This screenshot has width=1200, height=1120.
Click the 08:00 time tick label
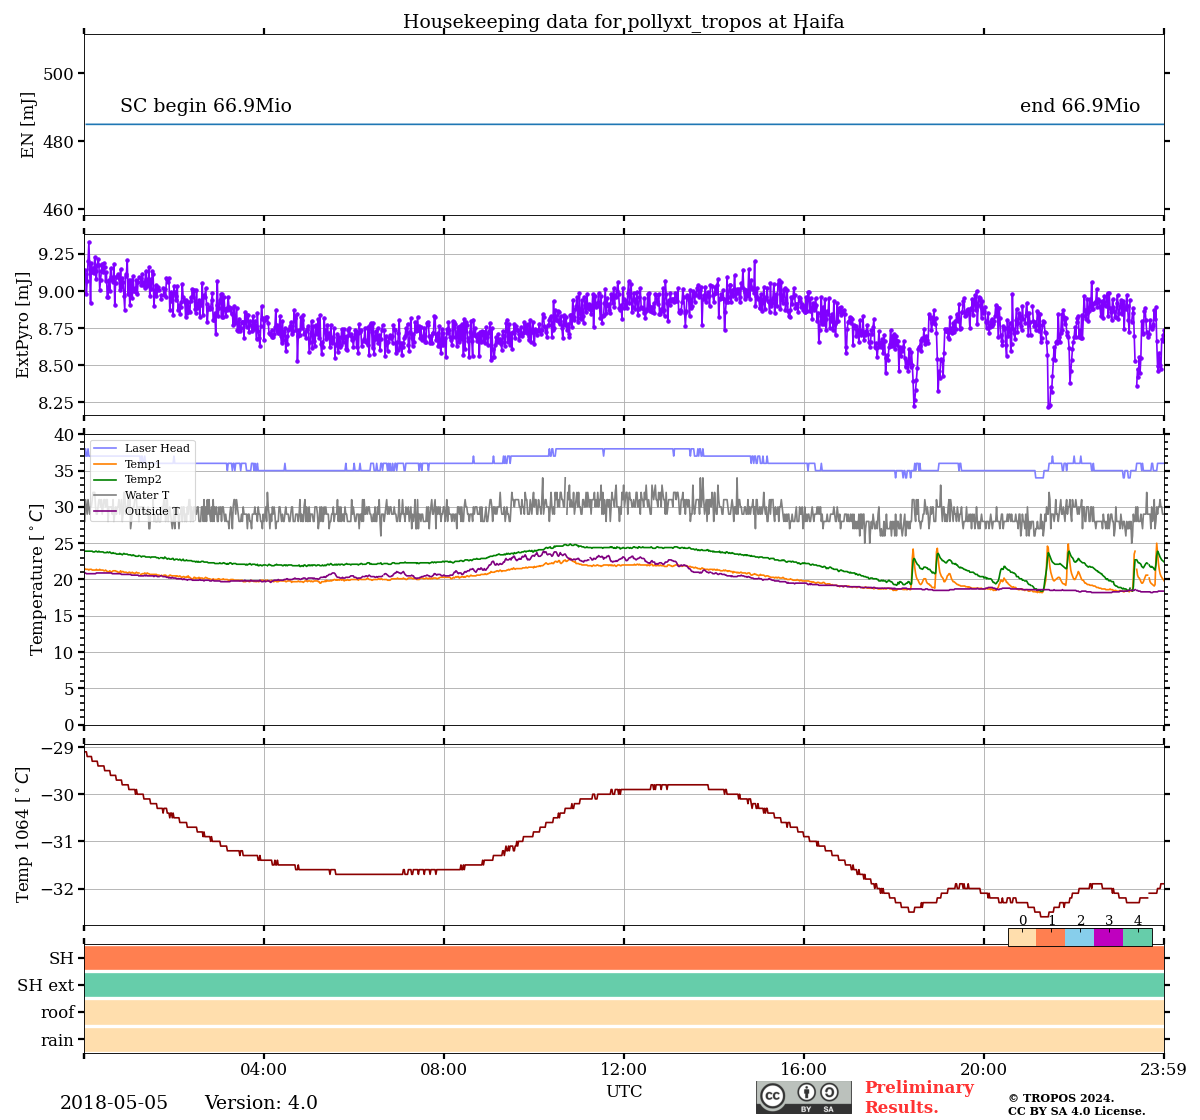coord(444,1070)
